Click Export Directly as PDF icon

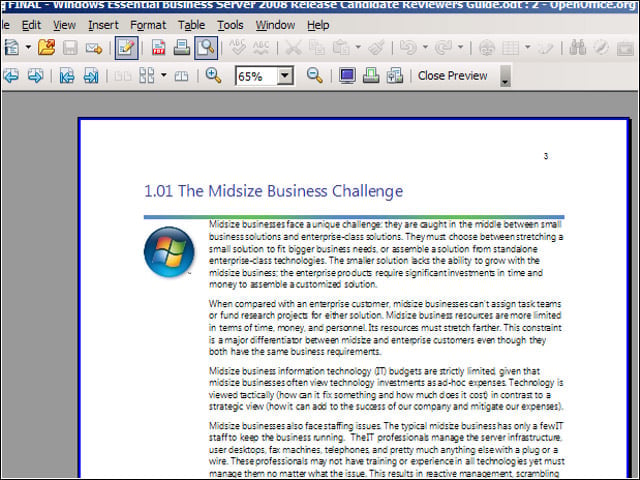pyautogui.click(x=158, y=48)
